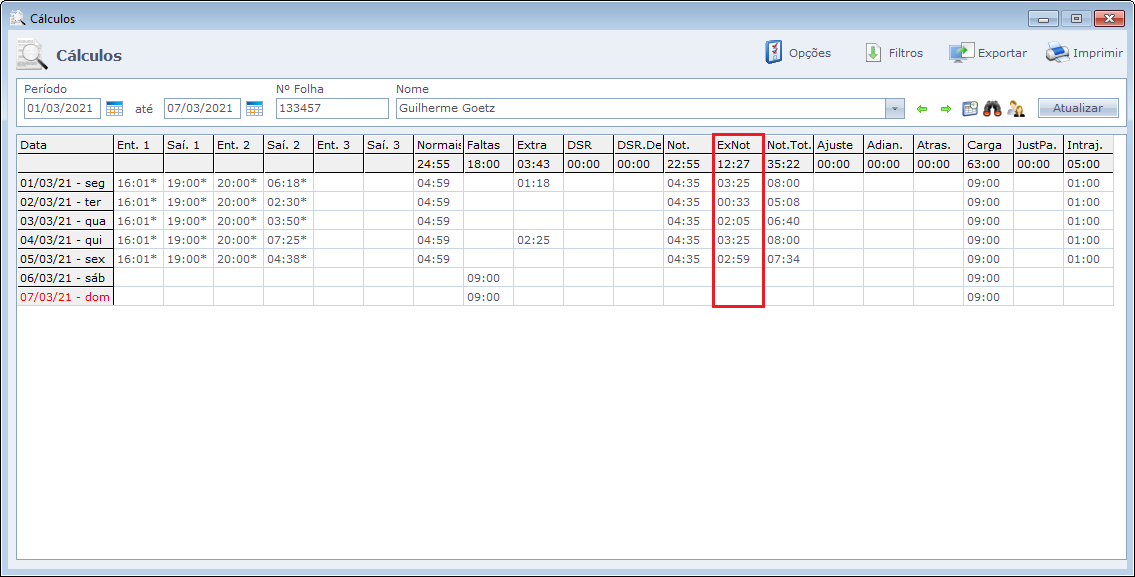Open the start date calendar picker
This screenshot has height=577, width=1135.
(x=114, y=108)
